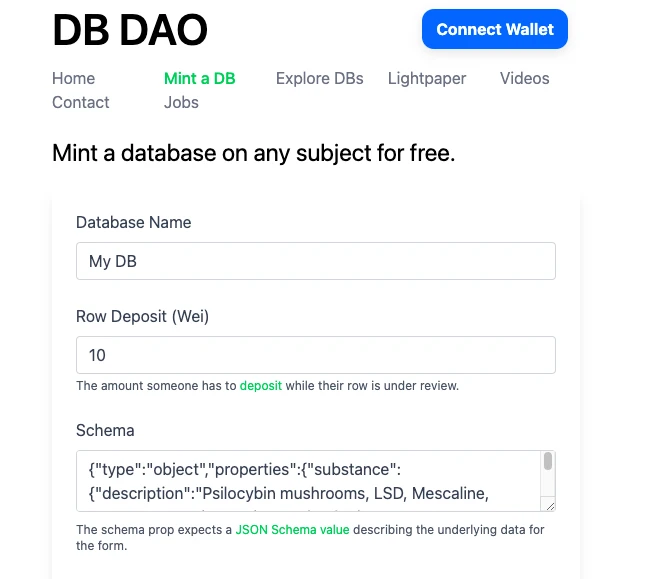Screen dimensions: 651x579
Task: Select the Mint a DB tab
Action: [200, 78]
